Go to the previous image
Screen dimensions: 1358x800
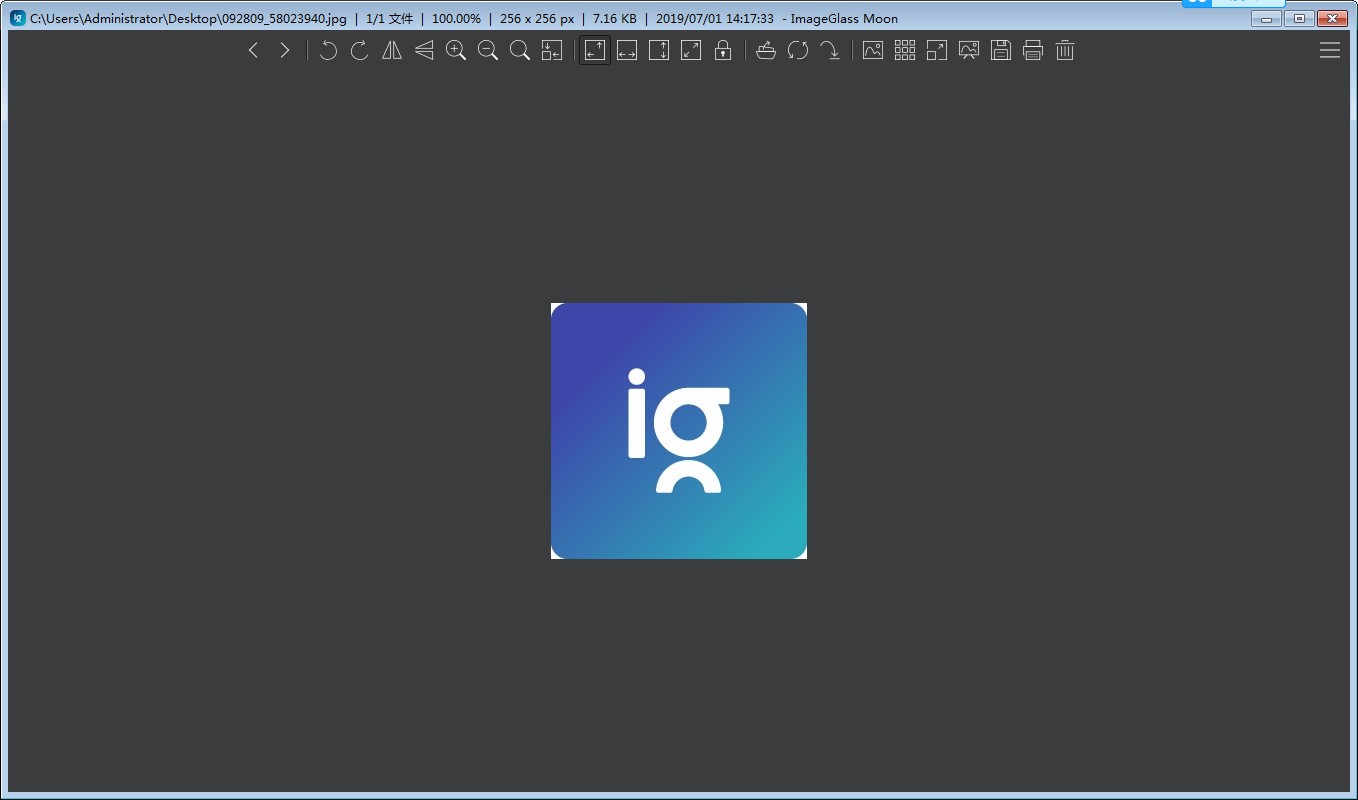pyautogui.click(x=253, y=50)
